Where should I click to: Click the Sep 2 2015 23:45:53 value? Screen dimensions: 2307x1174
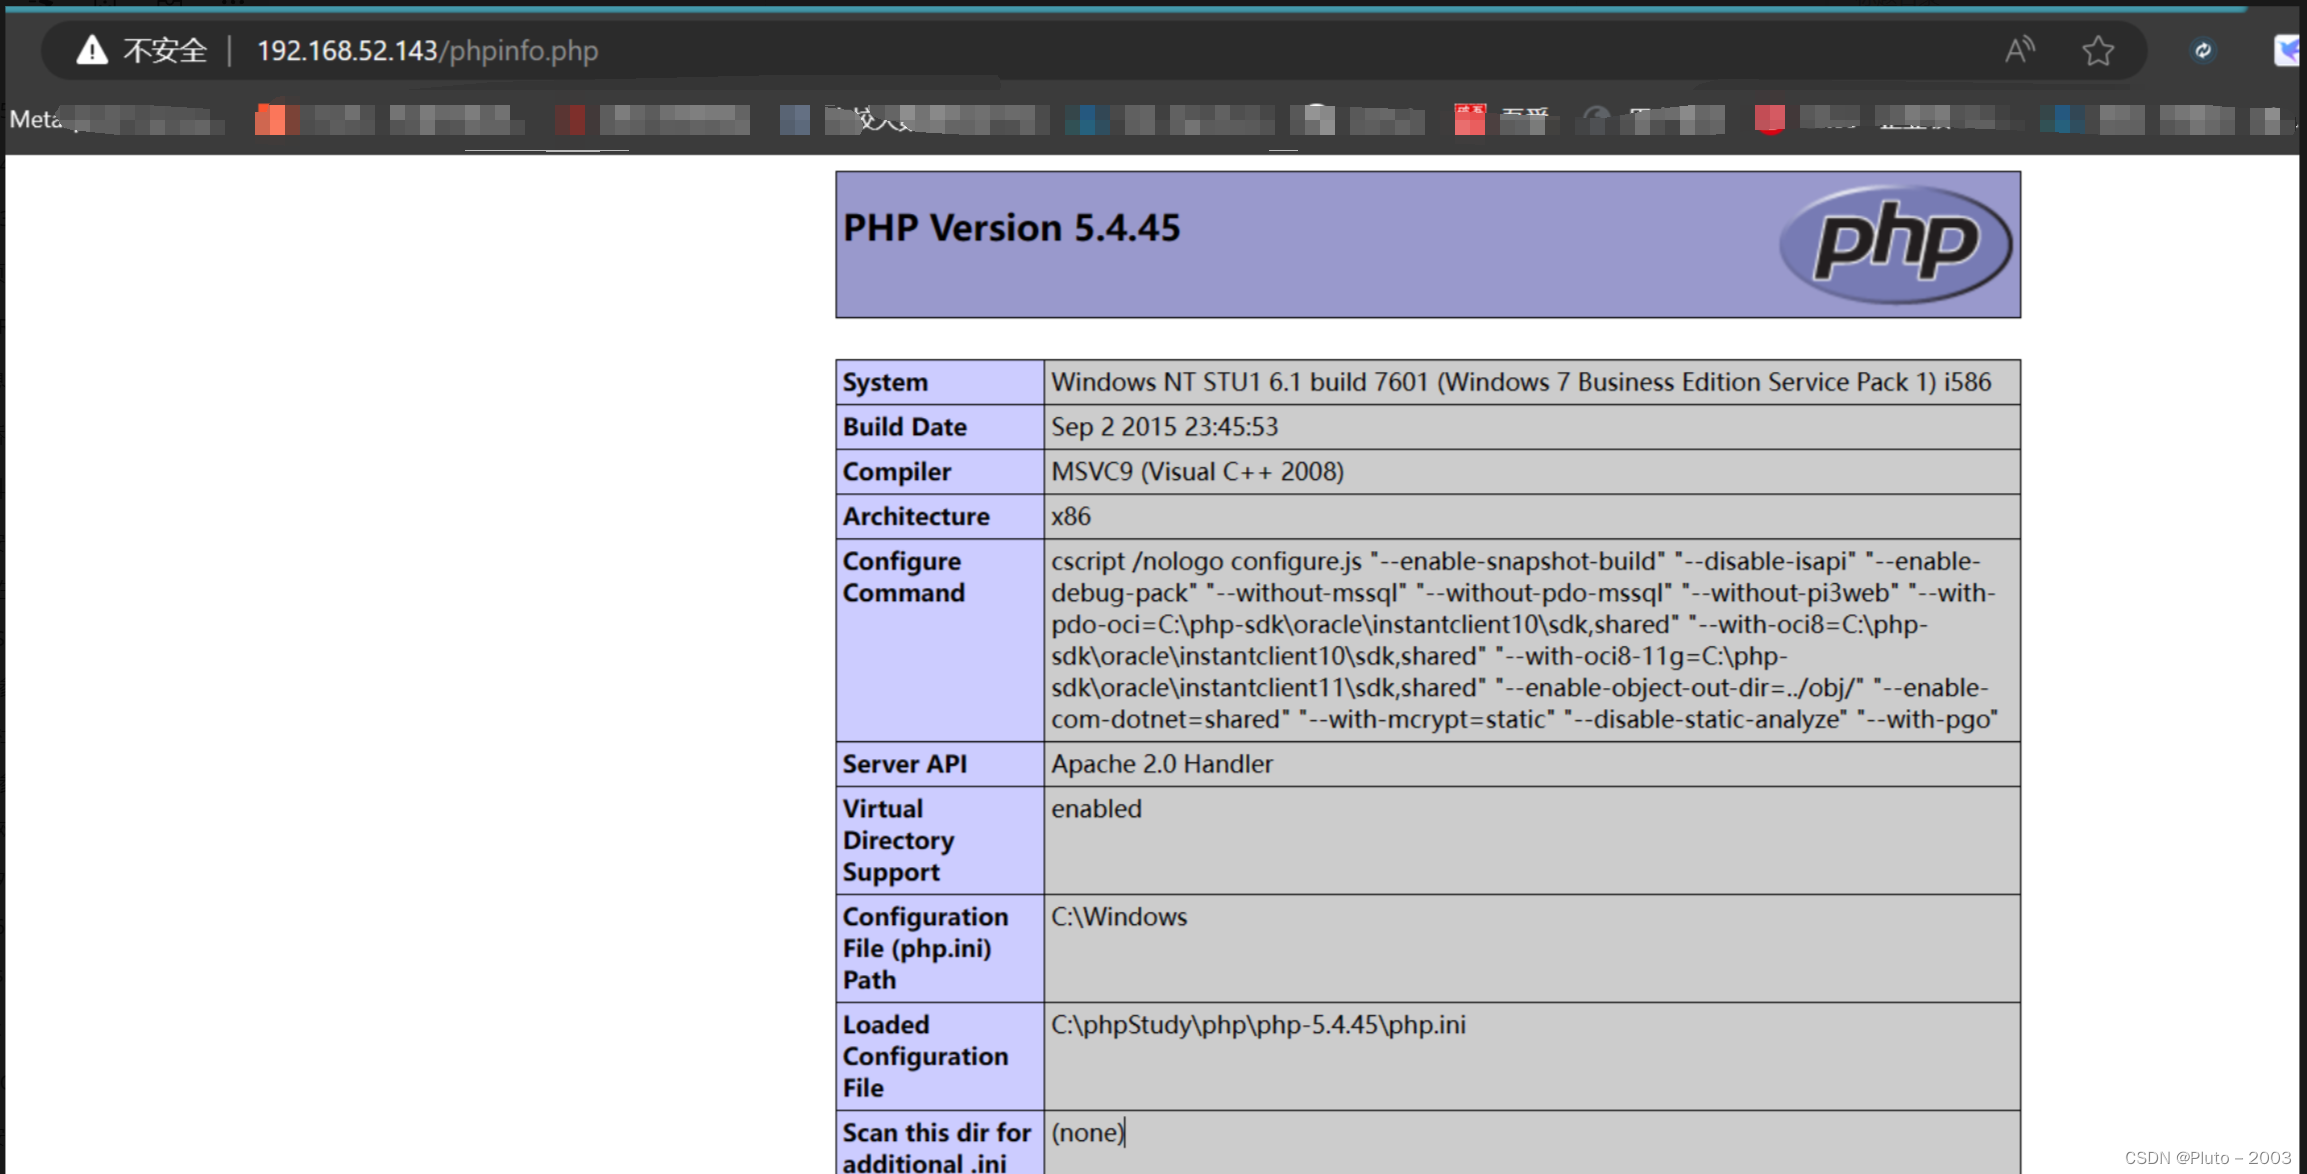[1164, 427]
